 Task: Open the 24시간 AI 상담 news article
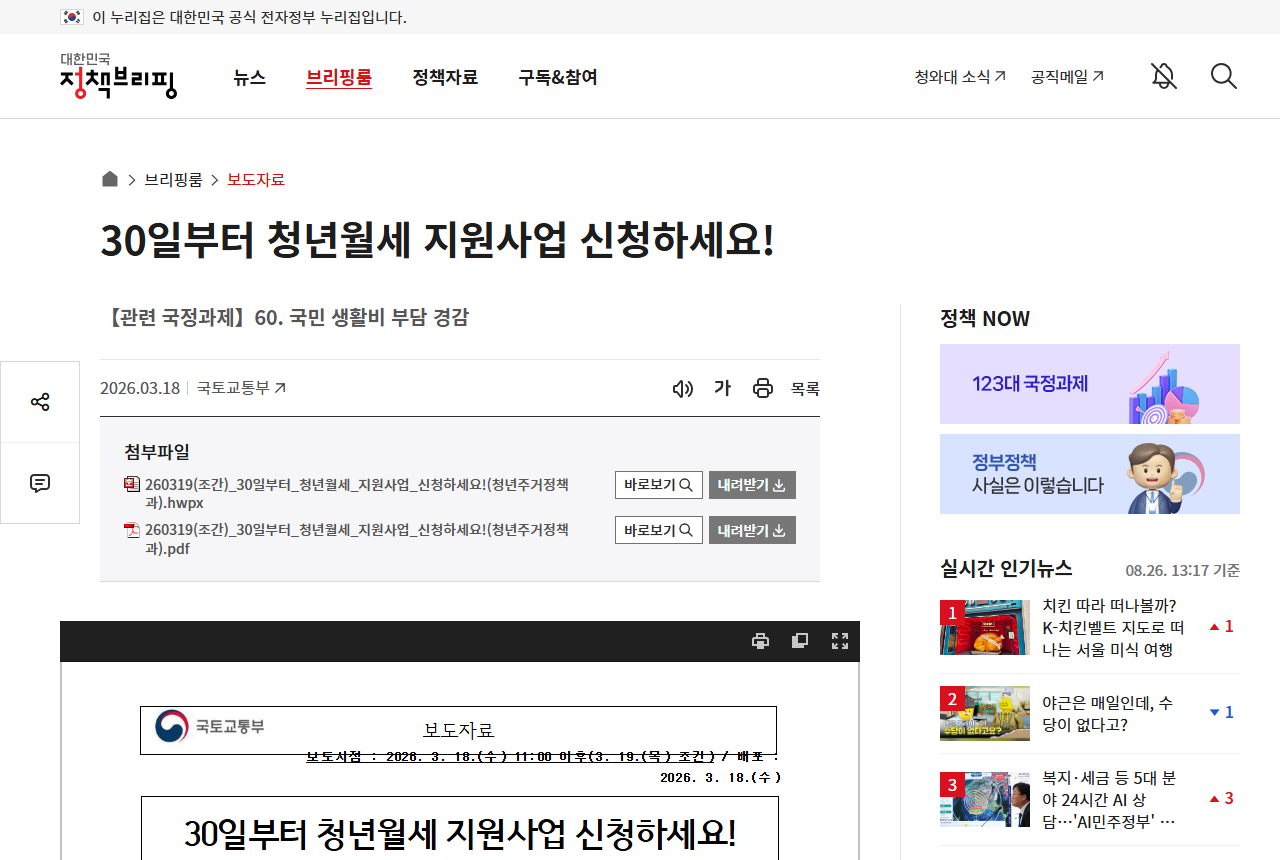click(1109, 799)
